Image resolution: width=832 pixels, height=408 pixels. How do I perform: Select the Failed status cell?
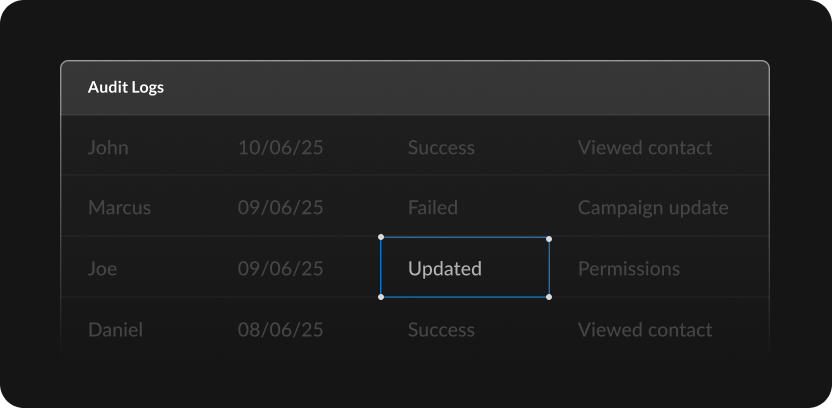(x=432, y=207)
